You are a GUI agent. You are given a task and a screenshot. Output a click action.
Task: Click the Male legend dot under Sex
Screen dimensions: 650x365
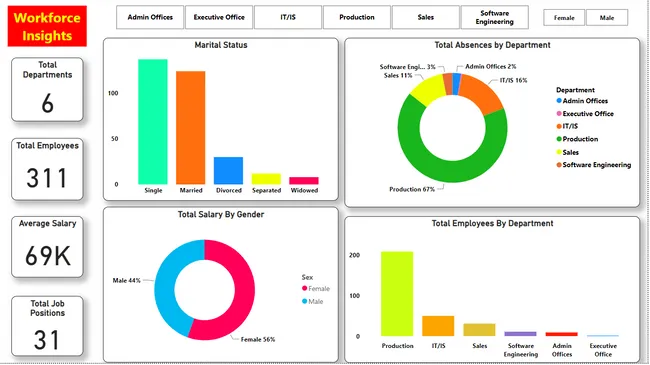pyautogui.click(x=304, y=301)
